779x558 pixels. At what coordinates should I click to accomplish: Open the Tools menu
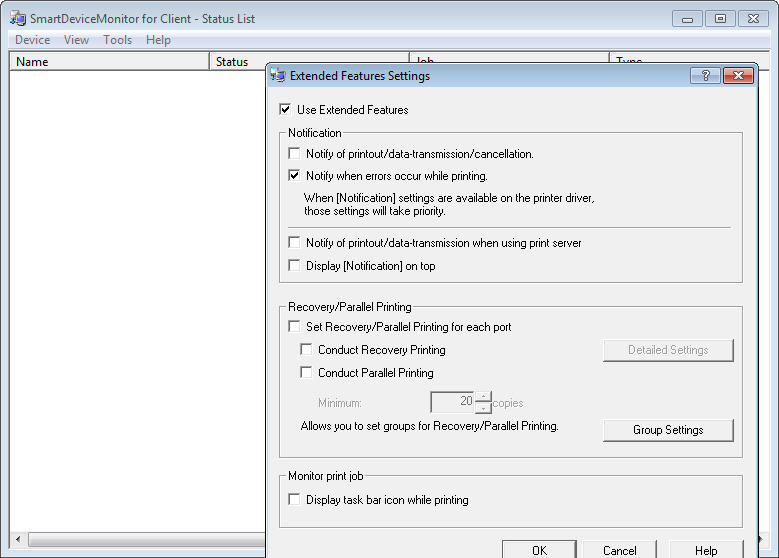pyautogui.click(x=118, y=40)
